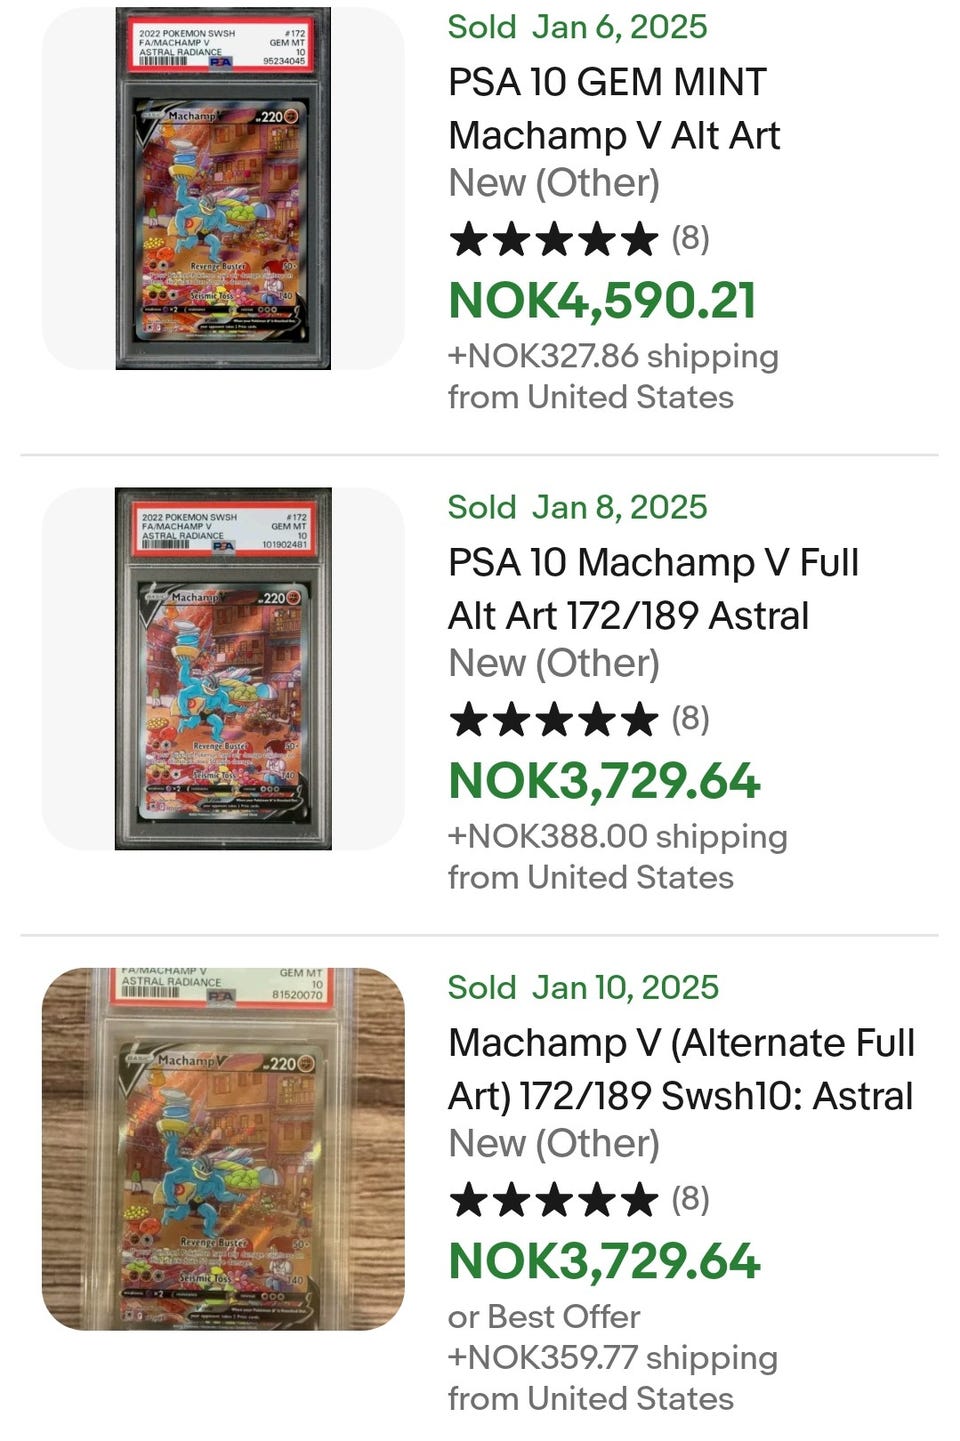Open listing PSA 10 GEM MINT Machamp V Alt Art
Screen dimensions: 960x1441
[x=613, y=108]
